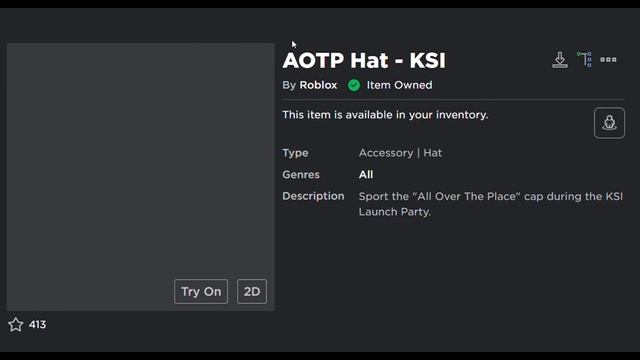
Task: Click the avatar wear-item icon button
Action: [609, 123]
